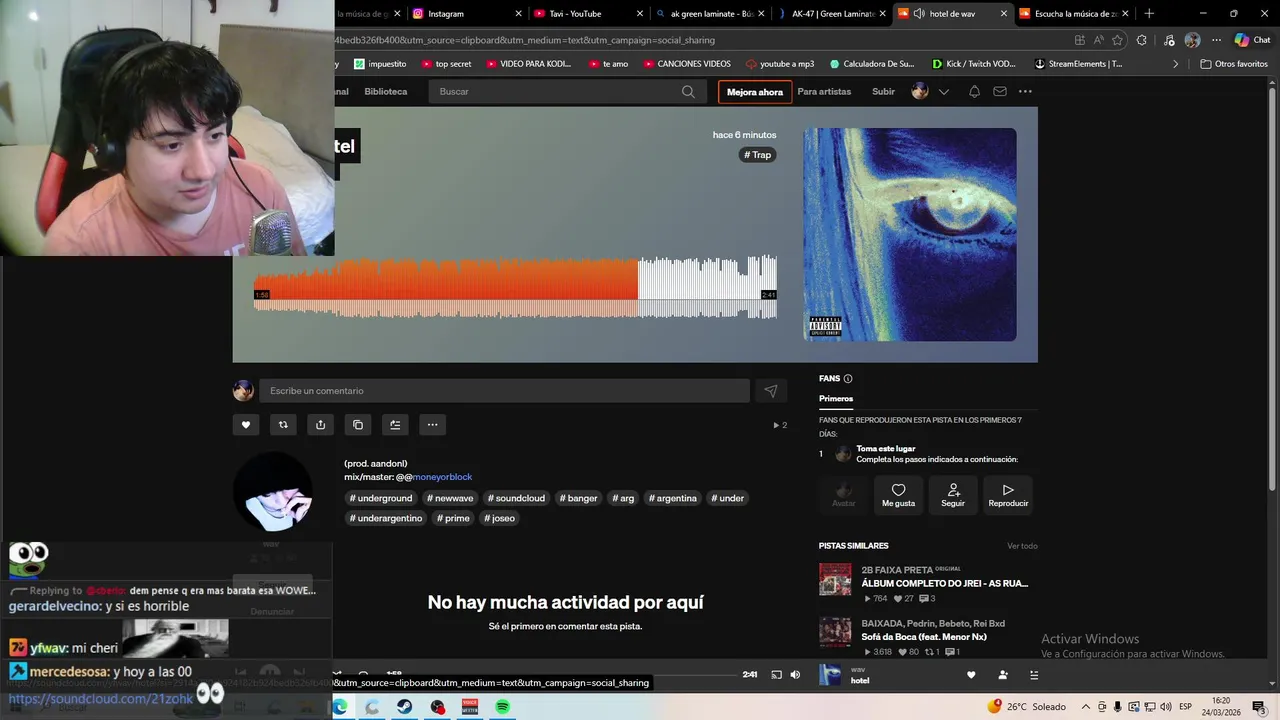Image resolution: width=1280 pixels, height=720 pixels.
Task: Open a new browser tab
Action: pos(1149,14)
